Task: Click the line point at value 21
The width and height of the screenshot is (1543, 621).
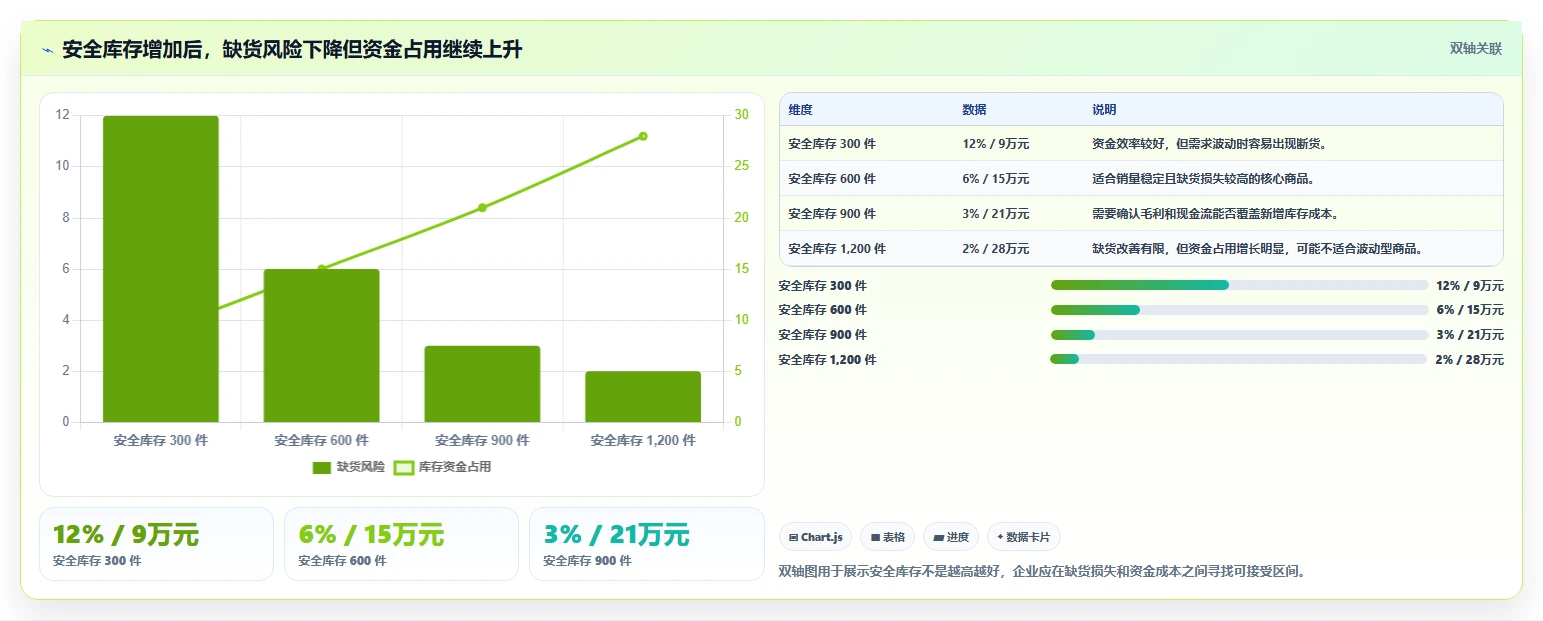Action: (x=482, y=208)
